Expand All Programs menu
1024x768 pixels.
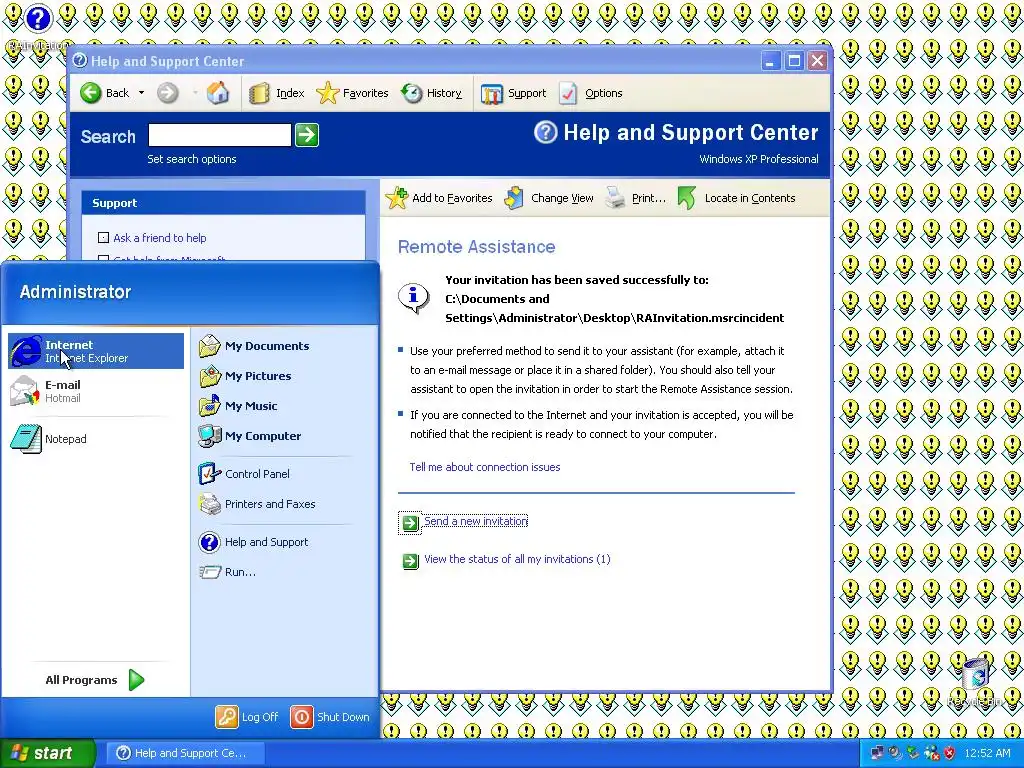(95, 680)
